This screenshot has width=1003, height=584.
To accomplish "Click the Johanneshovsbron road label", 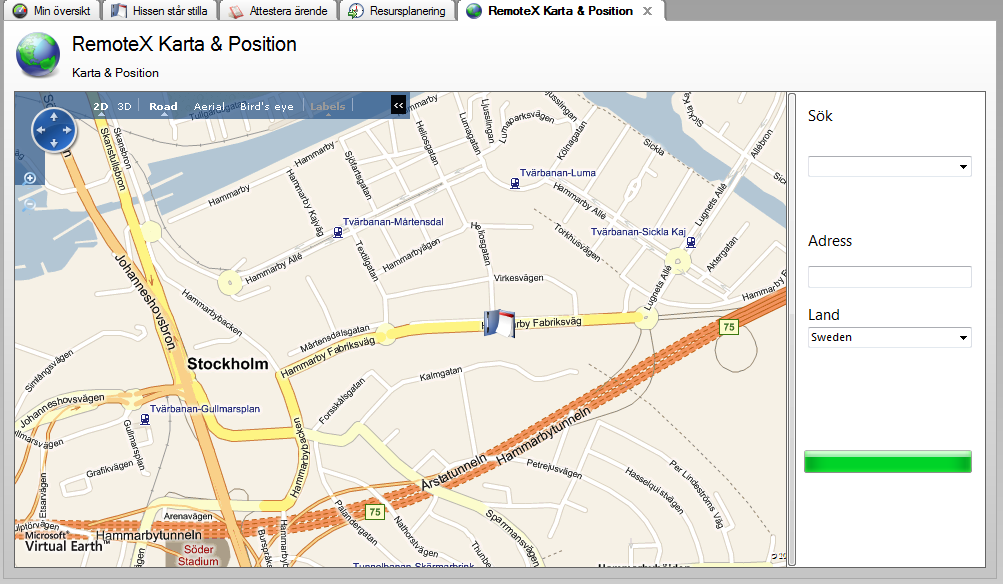I will tap(146, 302).
